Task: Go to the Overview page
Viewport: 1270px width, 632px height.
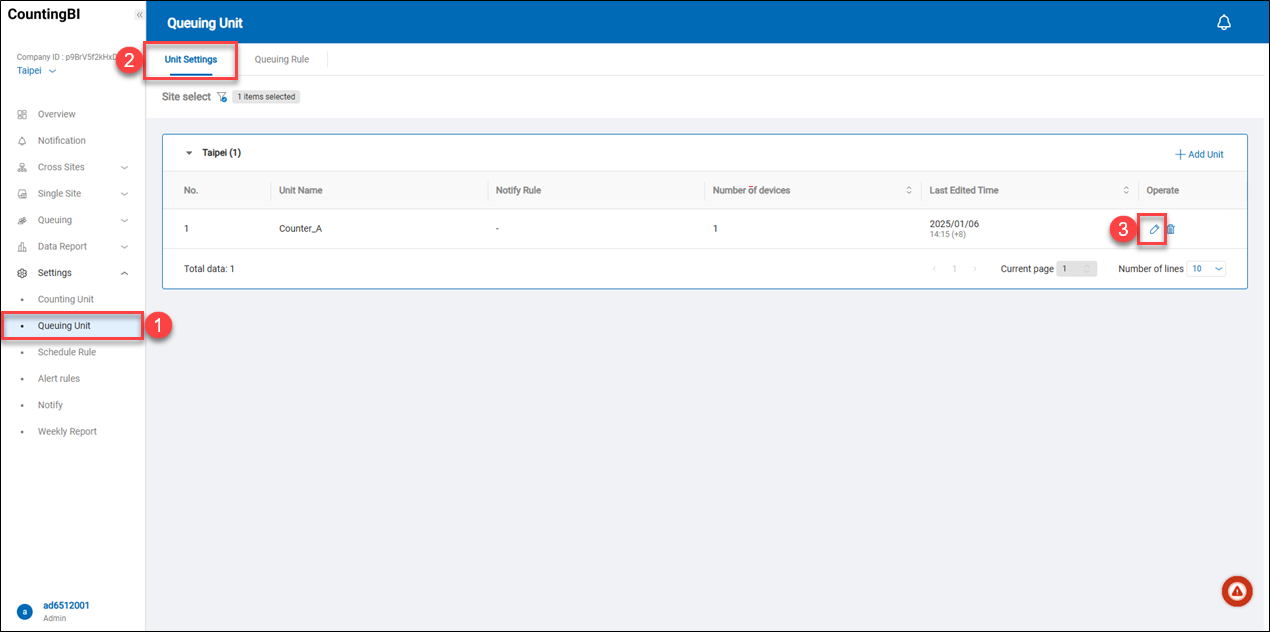Action: tap(56, 114)
